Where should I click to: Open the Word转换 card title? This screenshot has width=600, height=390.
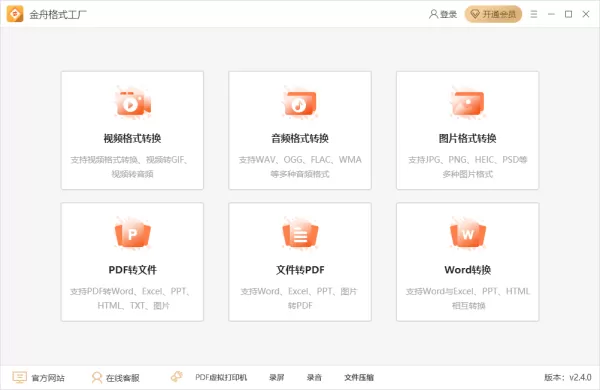coord(468,270)
